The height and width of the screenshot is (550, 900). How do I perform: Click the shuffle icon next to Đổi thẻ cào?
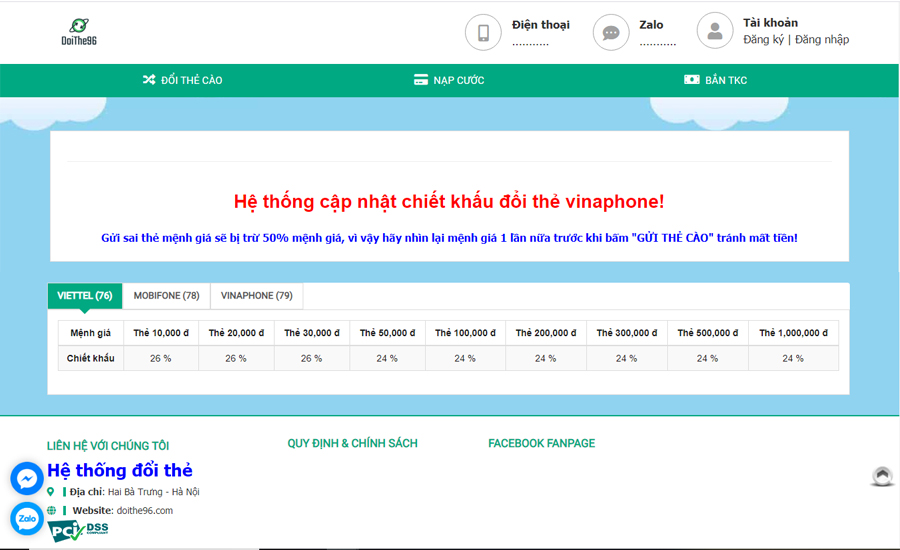pos(149,80)
